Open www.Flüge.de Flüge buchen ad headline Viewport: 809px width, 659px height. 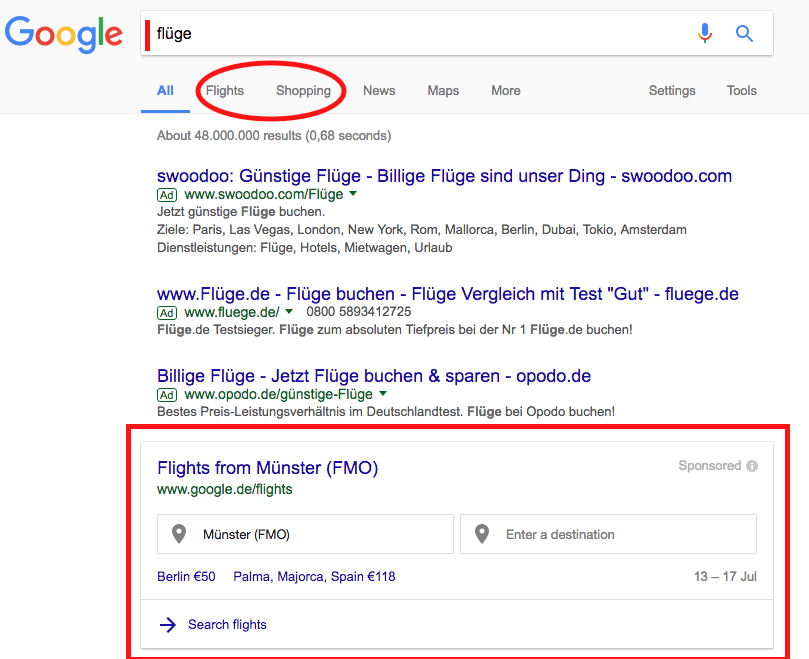point(448,294)
